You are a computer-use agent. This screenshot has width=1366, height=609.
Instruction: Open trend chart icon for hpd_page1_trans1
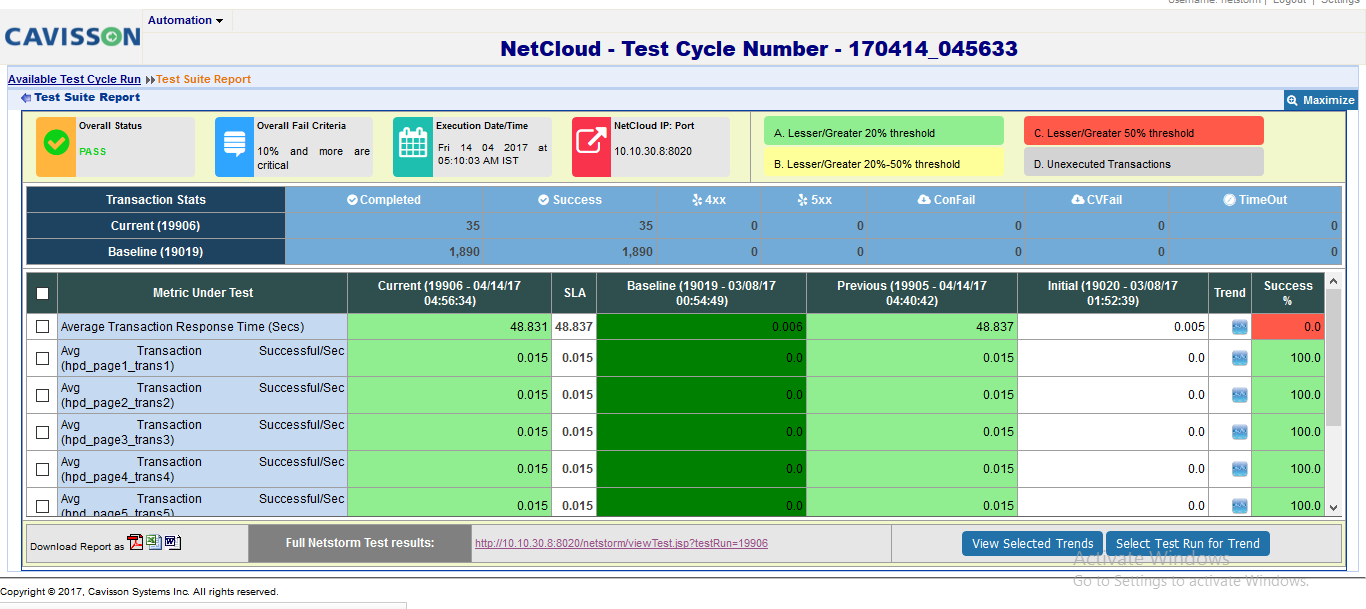tap(1240, 358)
